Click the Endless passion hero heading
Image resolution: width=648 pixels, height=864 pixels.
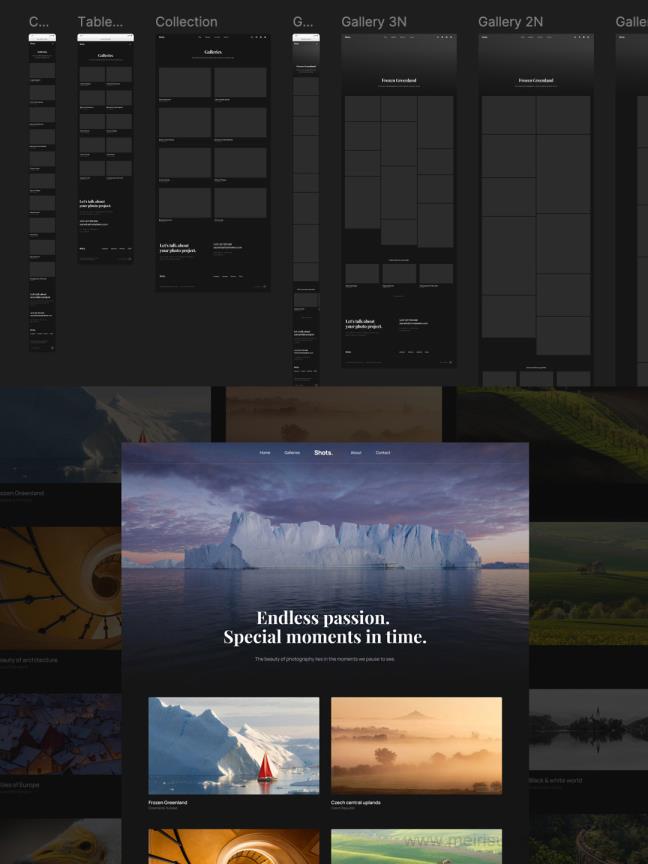[324, 627]
